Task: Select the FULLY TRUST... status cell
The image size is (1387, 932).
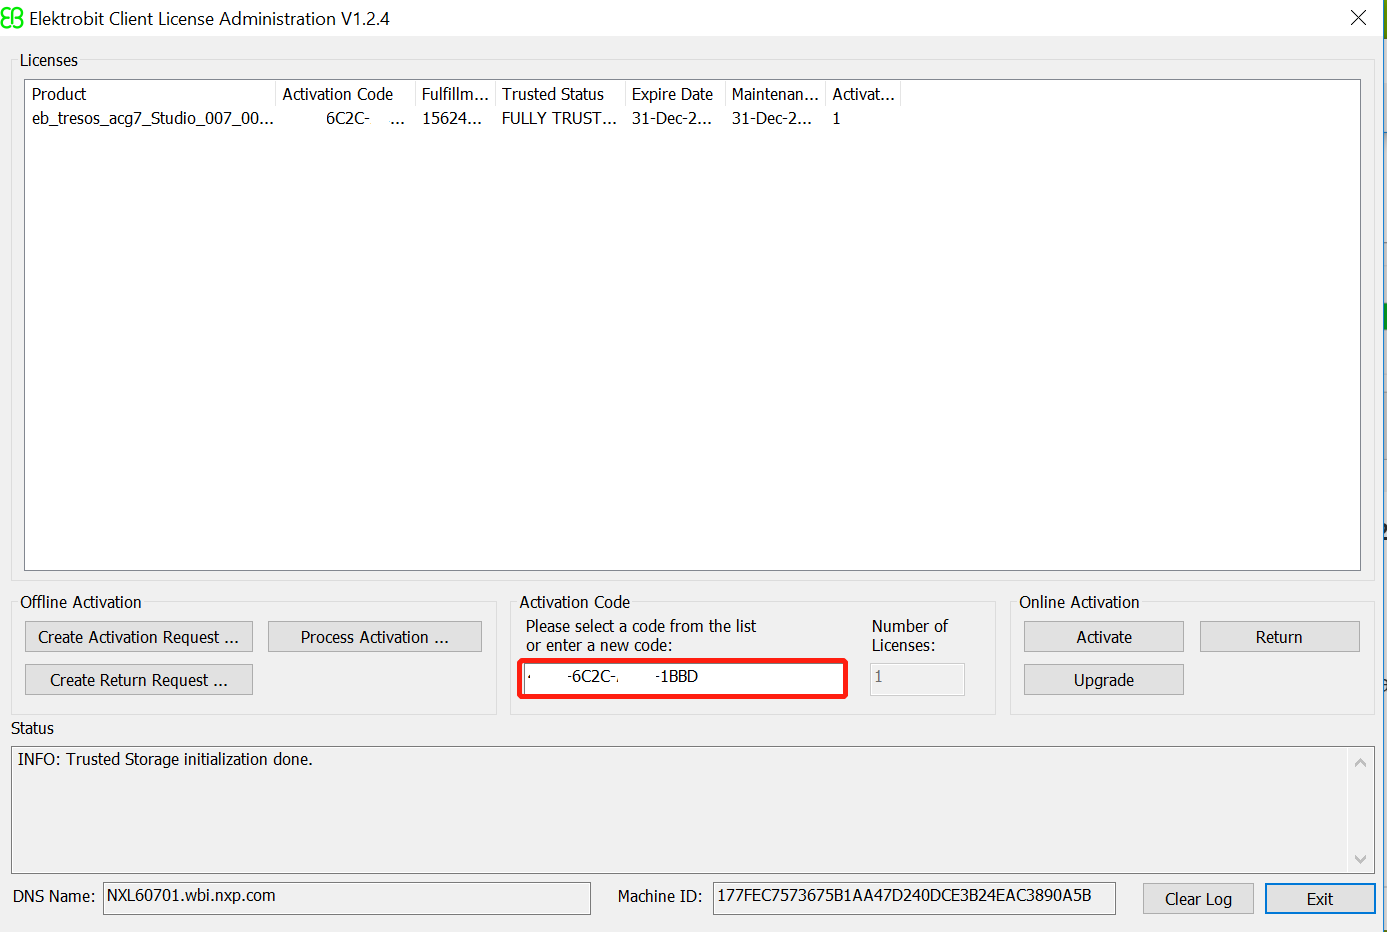Action: 559,118
